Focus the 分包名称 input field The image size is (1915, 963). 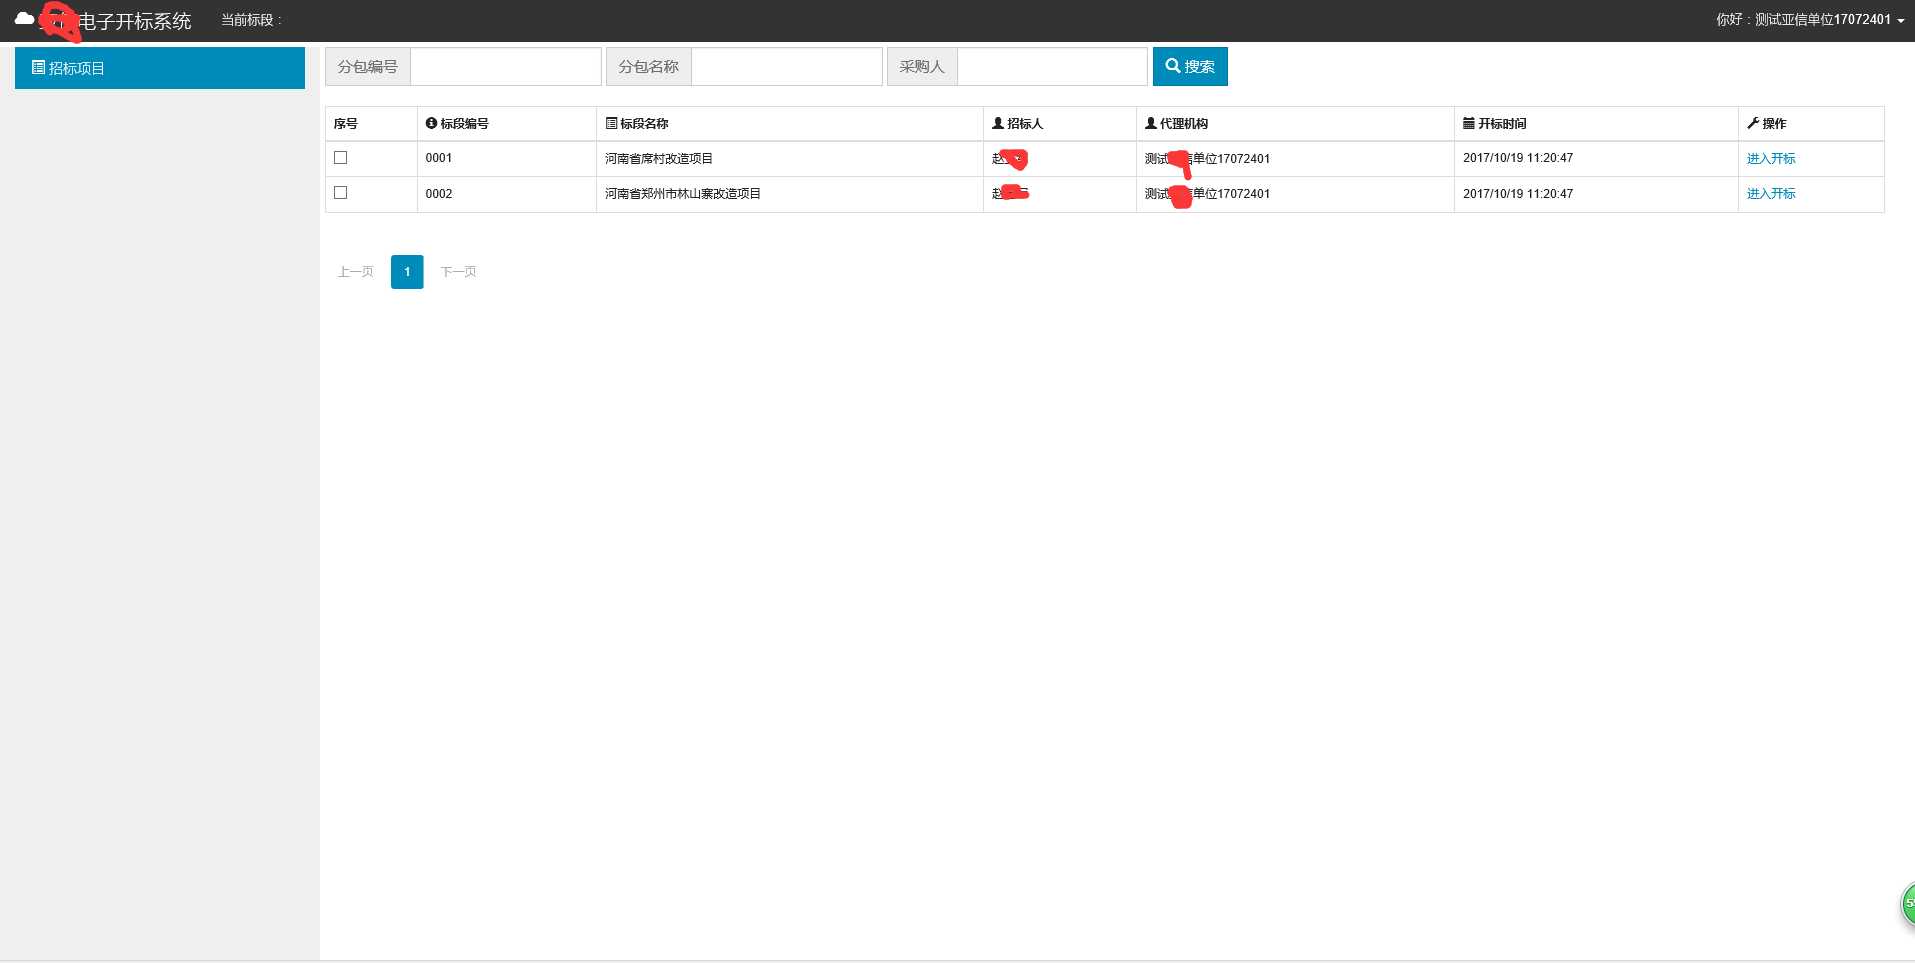click(787, 67)
